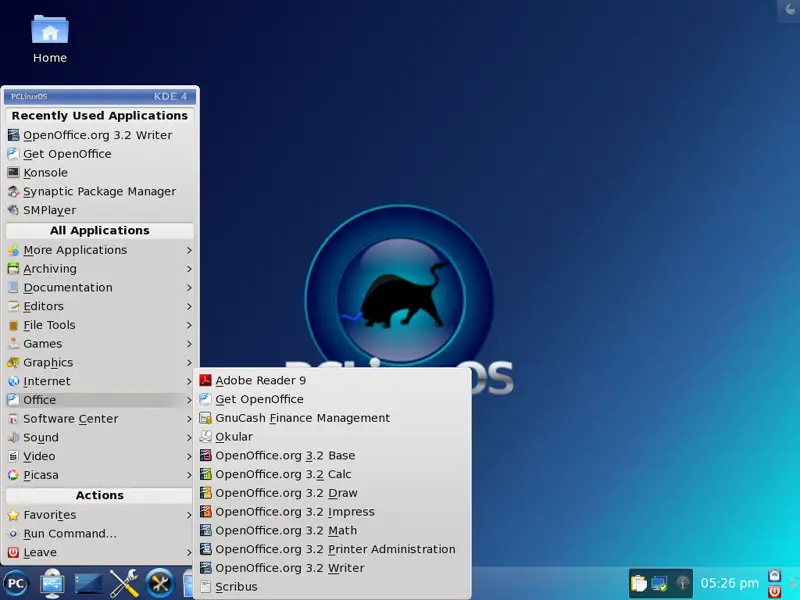Click the info icon in system tray
Viewport: 800px width, 600px height.
tap(682, 583)
